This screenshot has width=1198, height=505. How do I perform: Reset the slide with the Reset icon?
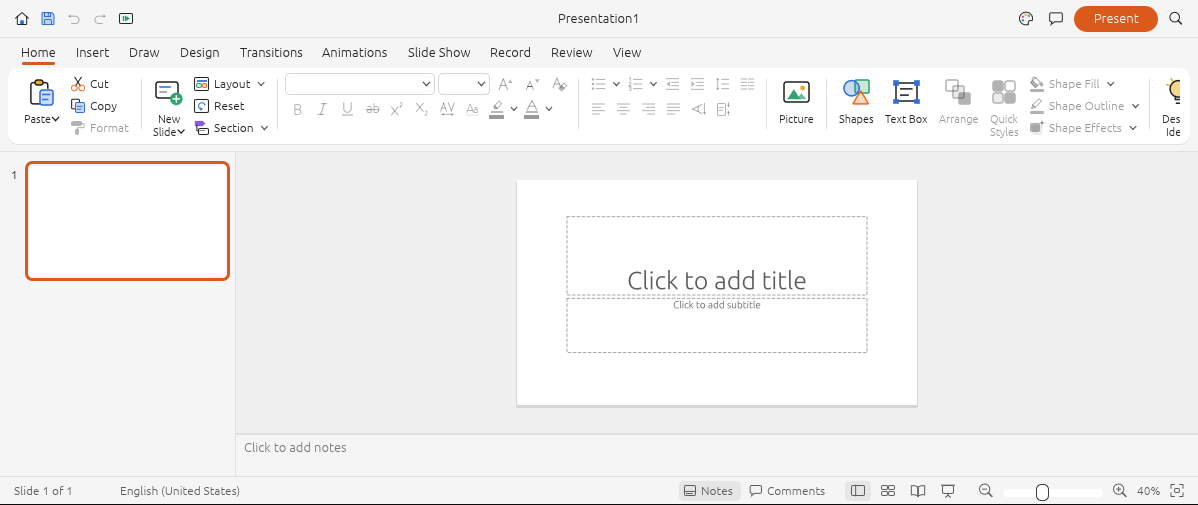202,106
